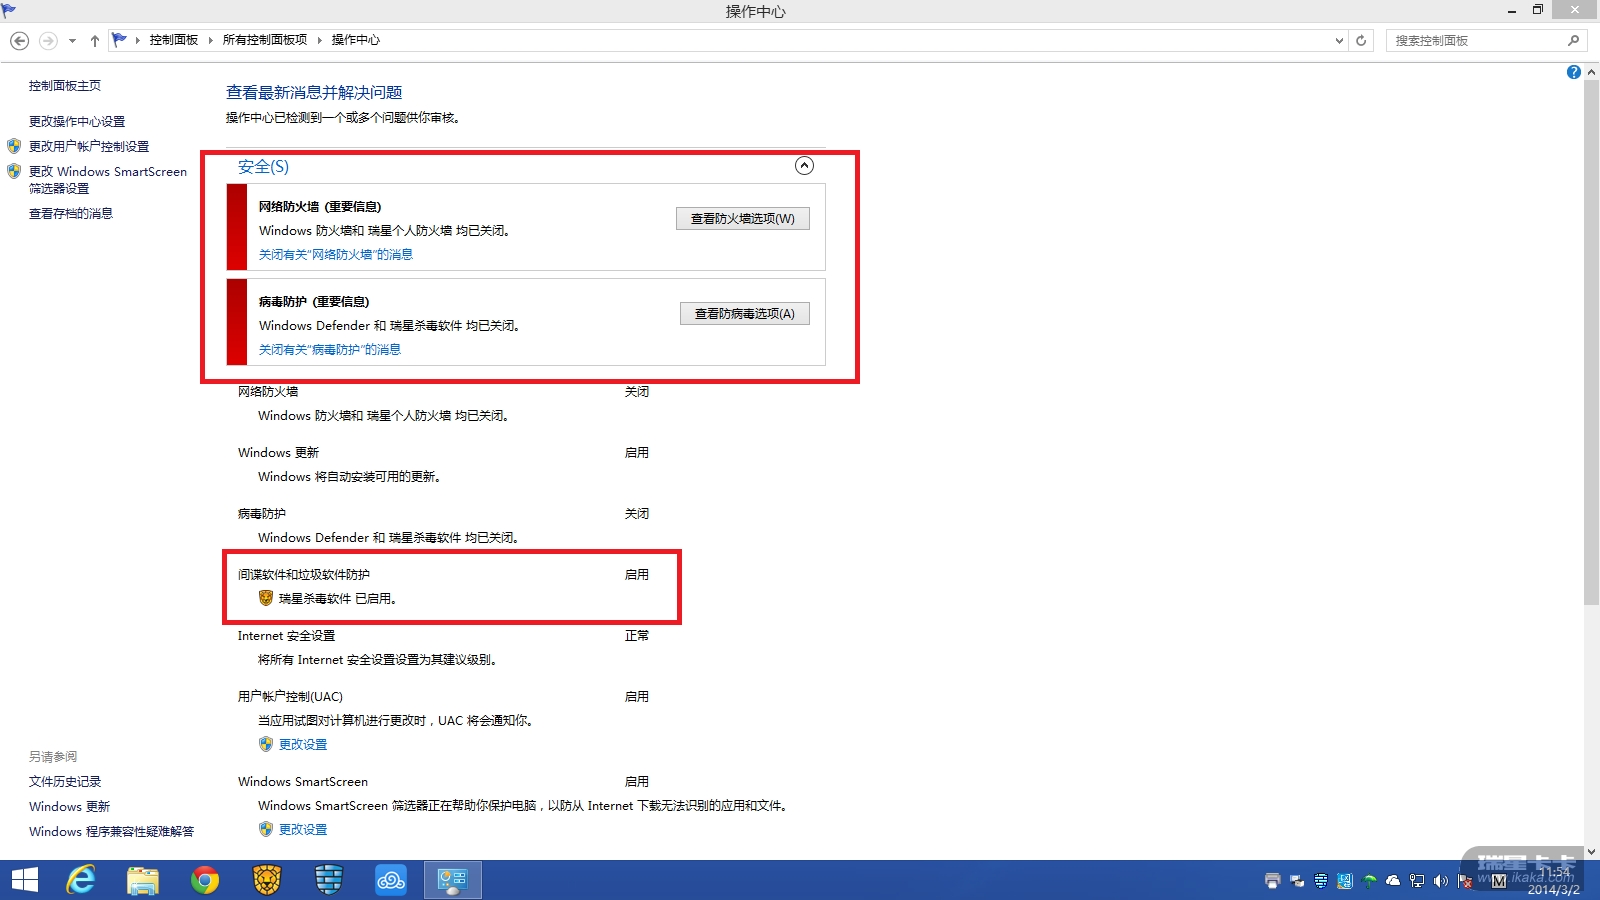
Task: Click 查看防病毒选项(A) button
Action: pyautogui.click(x=745, y=314)
